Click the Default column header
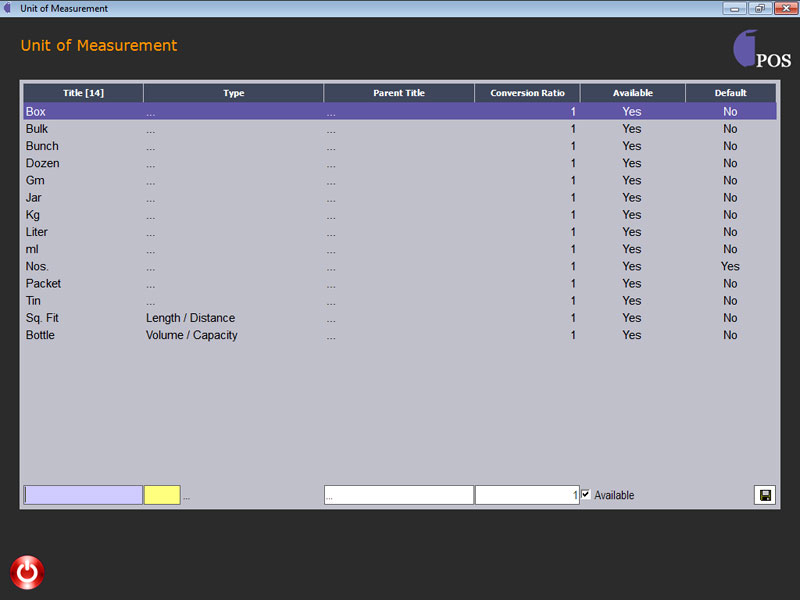This screenshot has height=600, width=800. click(730, 93)
